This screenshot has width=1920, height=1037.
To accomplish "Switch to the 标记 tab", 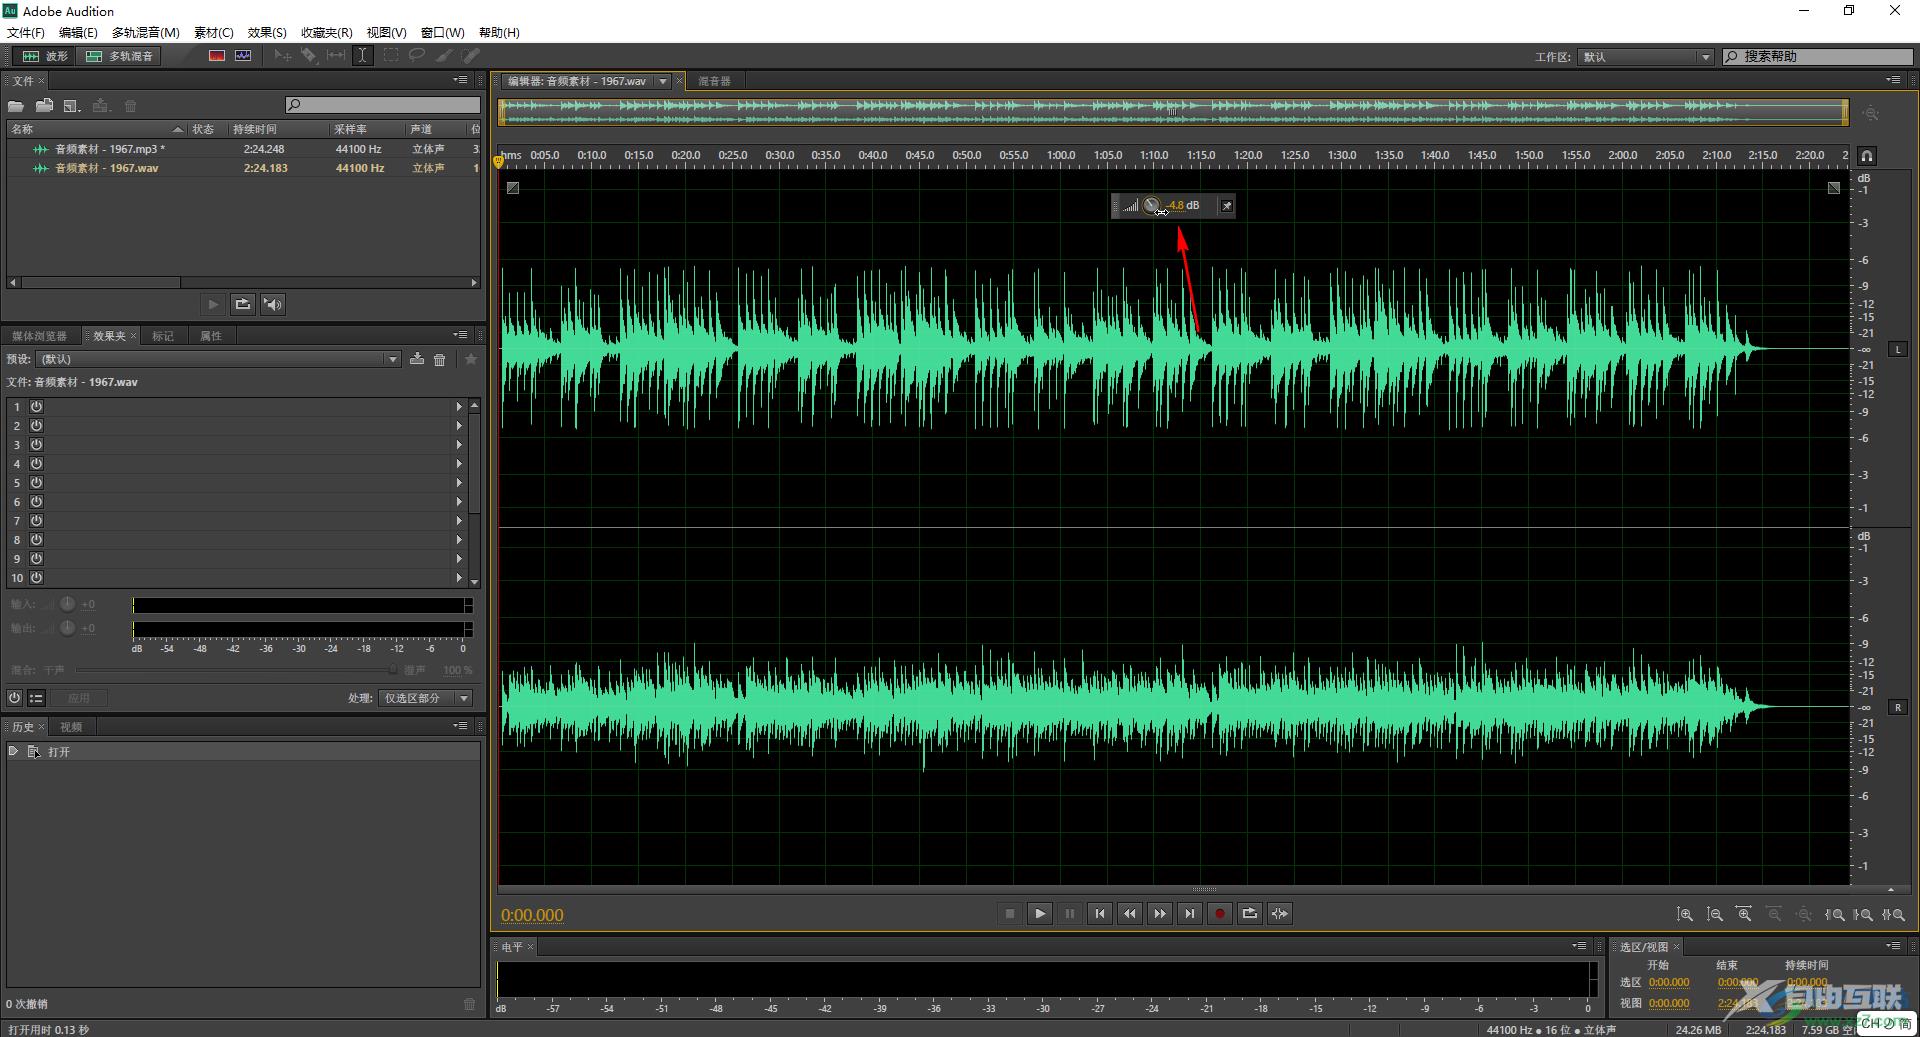I will 163,336.
